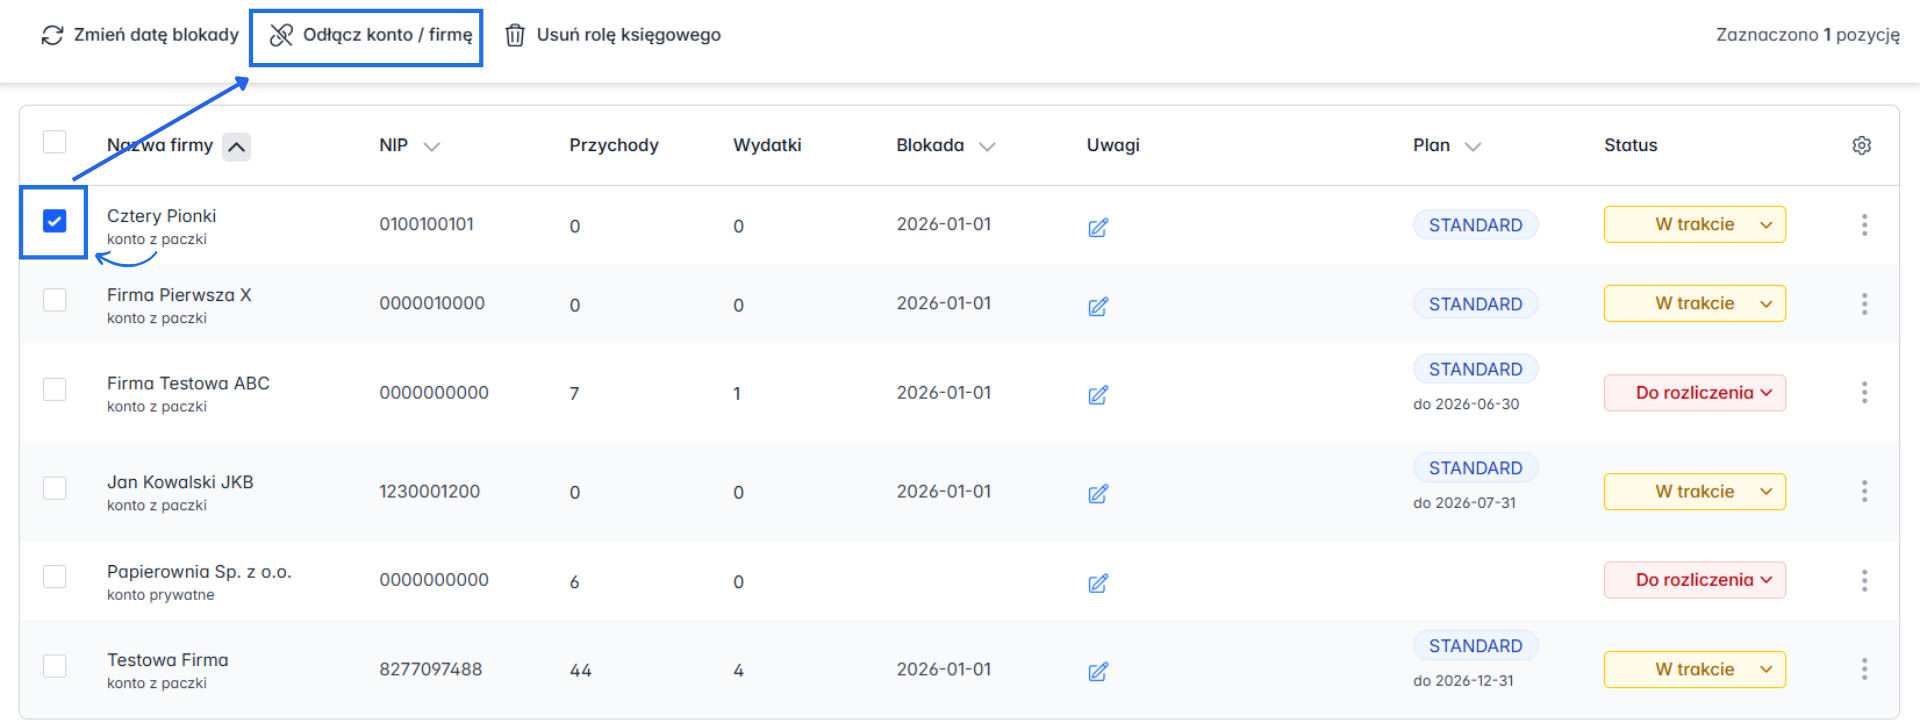Open notes editor for Firma Testowa ABC
The width and height of the screenshot is (1920, 726).
click(1098, 395)
